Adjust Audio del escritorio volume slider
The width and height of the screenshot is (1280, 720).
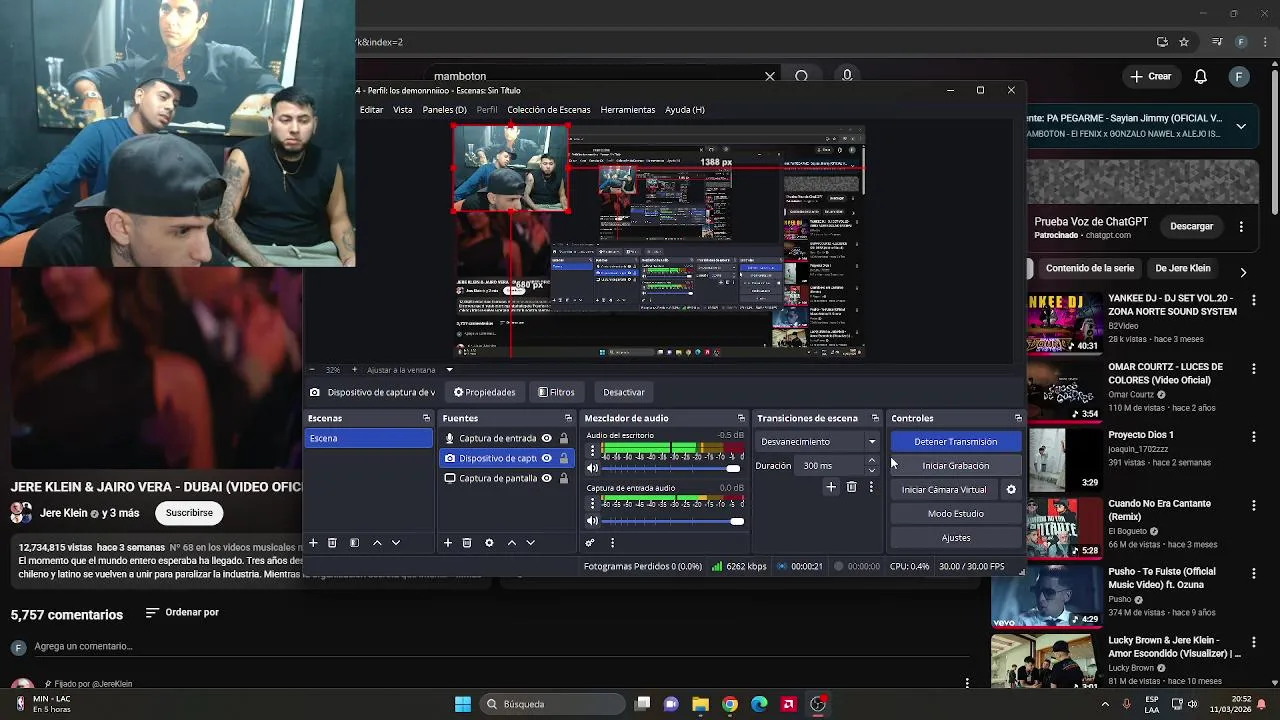(672, 469)
